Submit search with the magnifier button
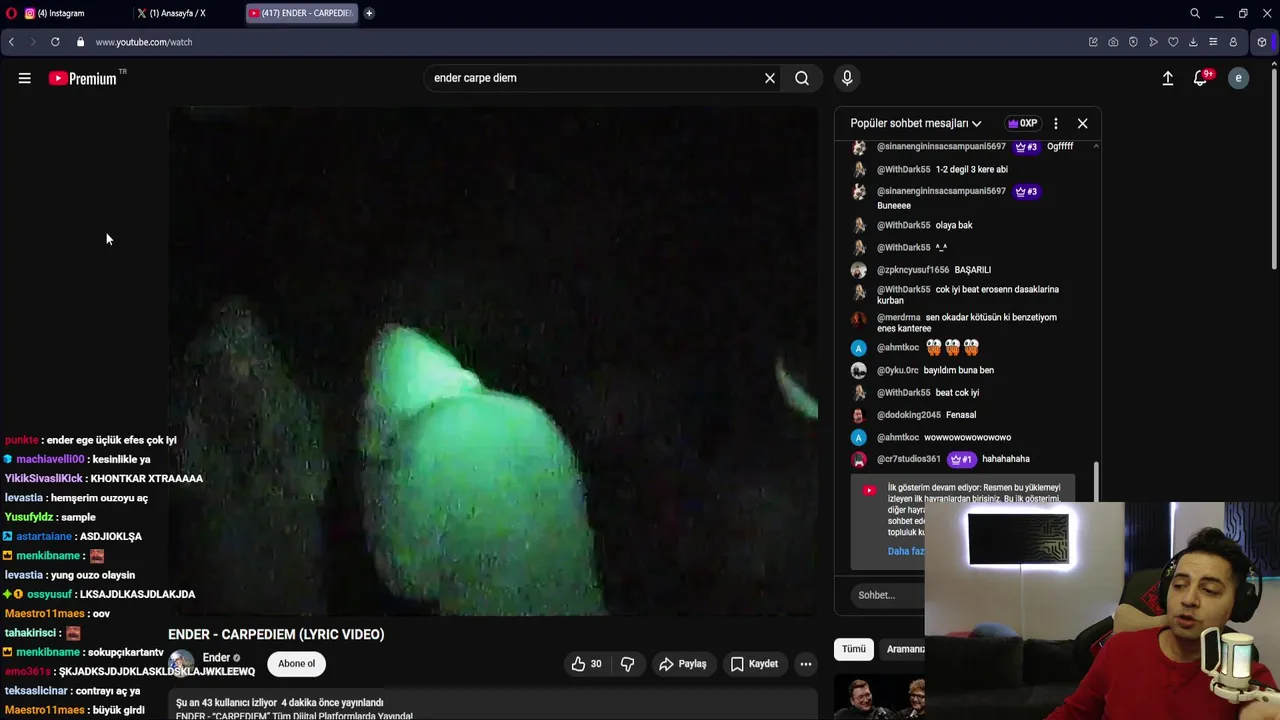This screenshot has width=1280, height=720. [802, 78]
